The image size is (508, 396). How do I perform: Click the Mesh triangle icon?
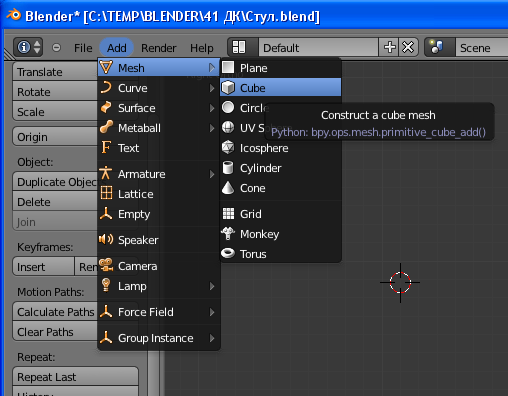106,68
